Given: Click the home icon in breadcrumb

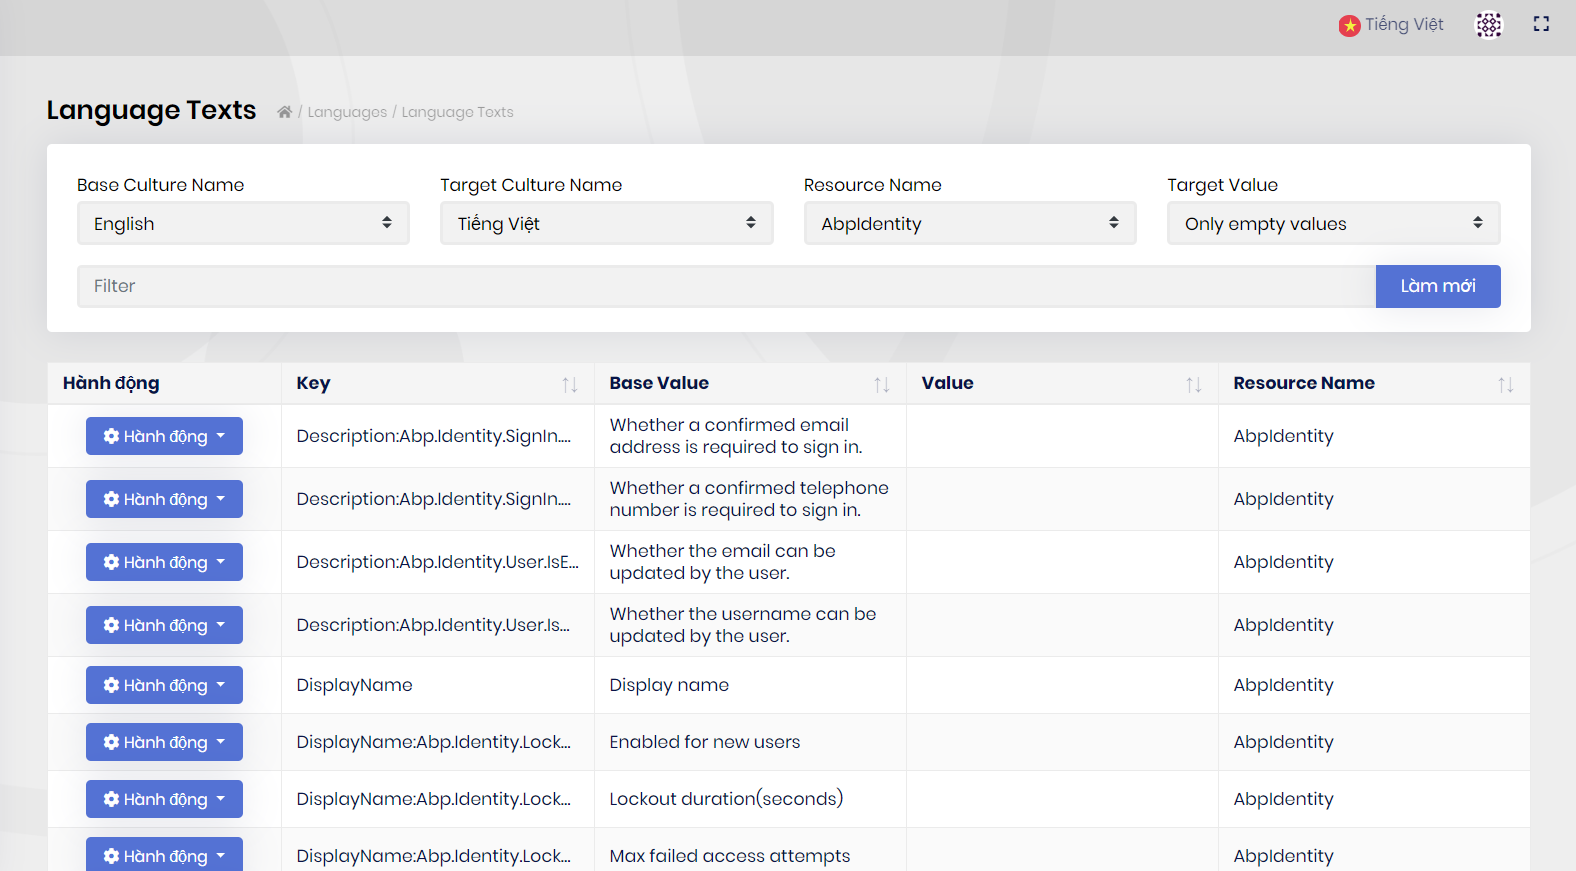Looking at the screenshot, I should click(285, 112).
